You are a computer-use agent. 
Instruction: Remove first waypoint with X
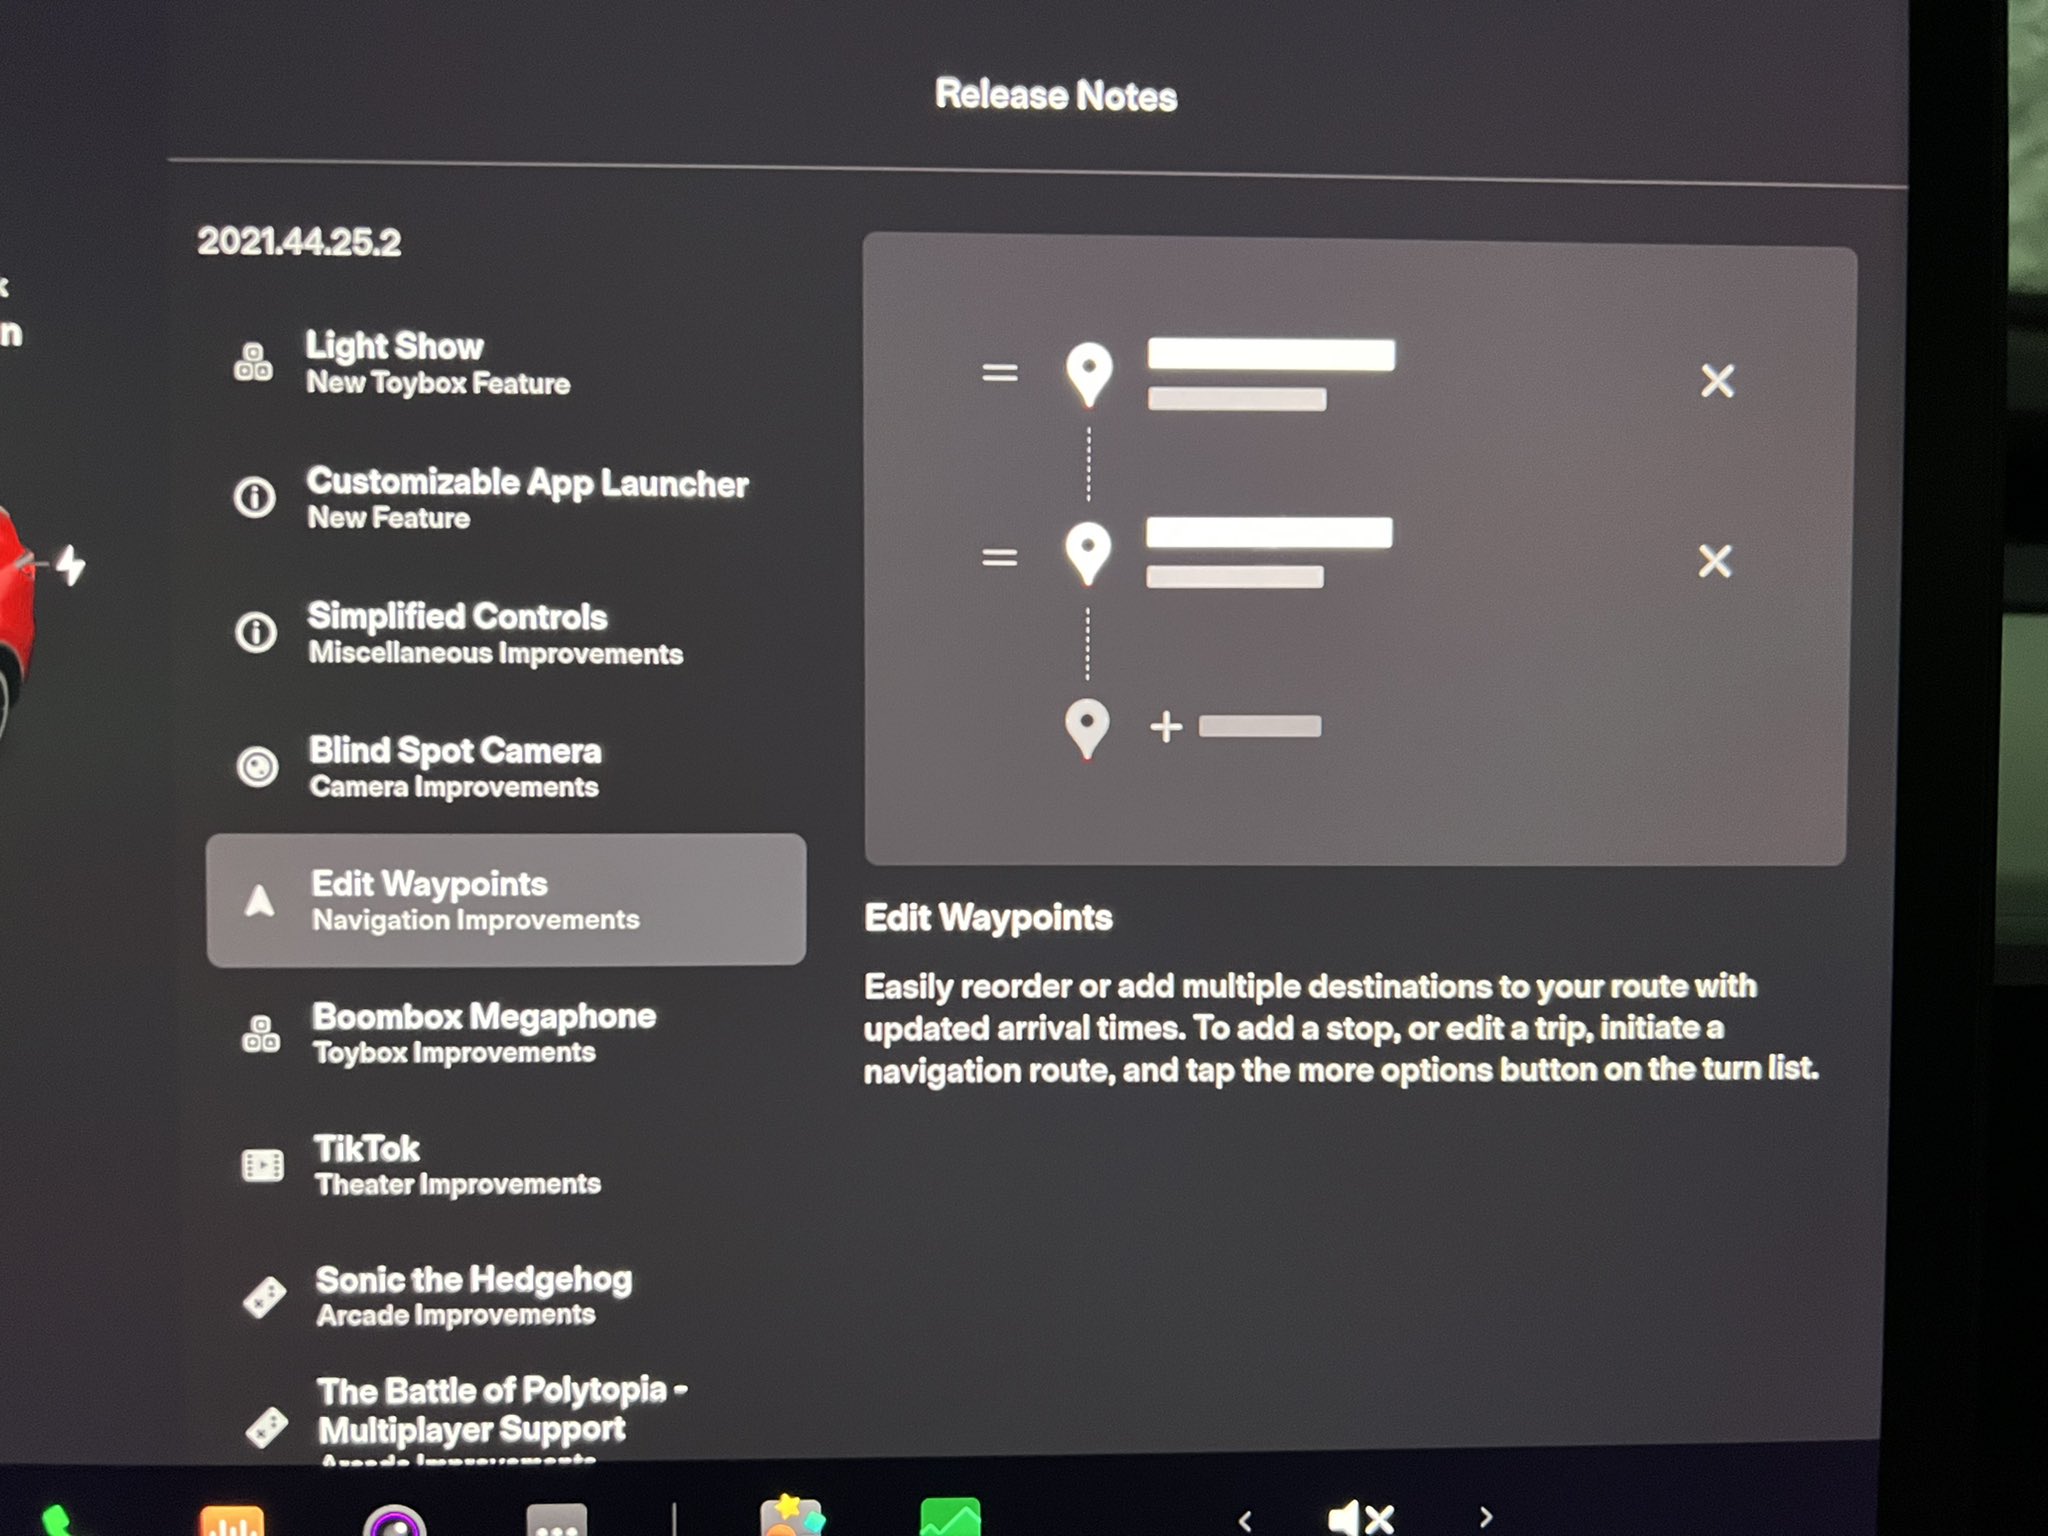(1717, 380)
